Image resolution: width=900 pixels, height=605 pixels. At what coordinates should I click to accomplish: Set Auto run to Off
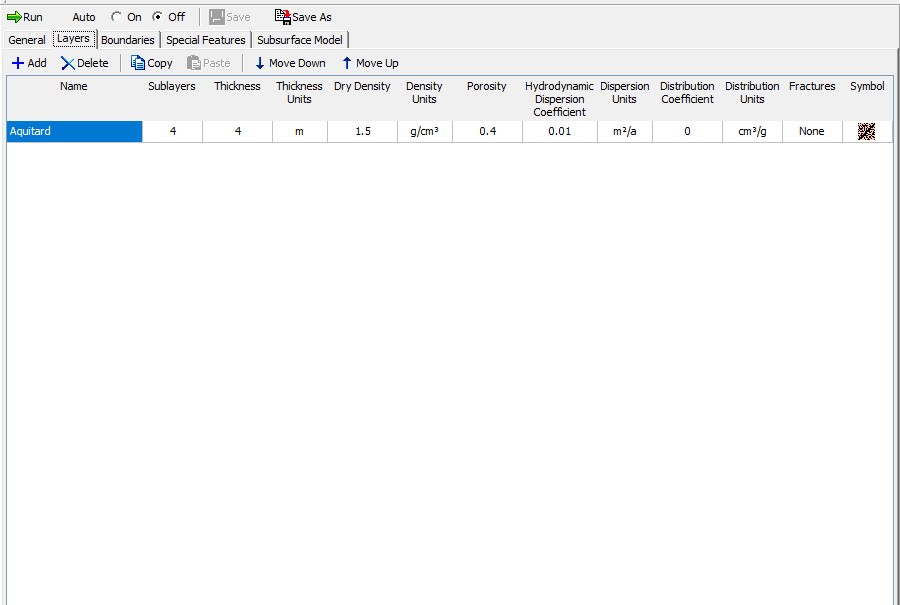pyautogui.click(x=158, y=17)
